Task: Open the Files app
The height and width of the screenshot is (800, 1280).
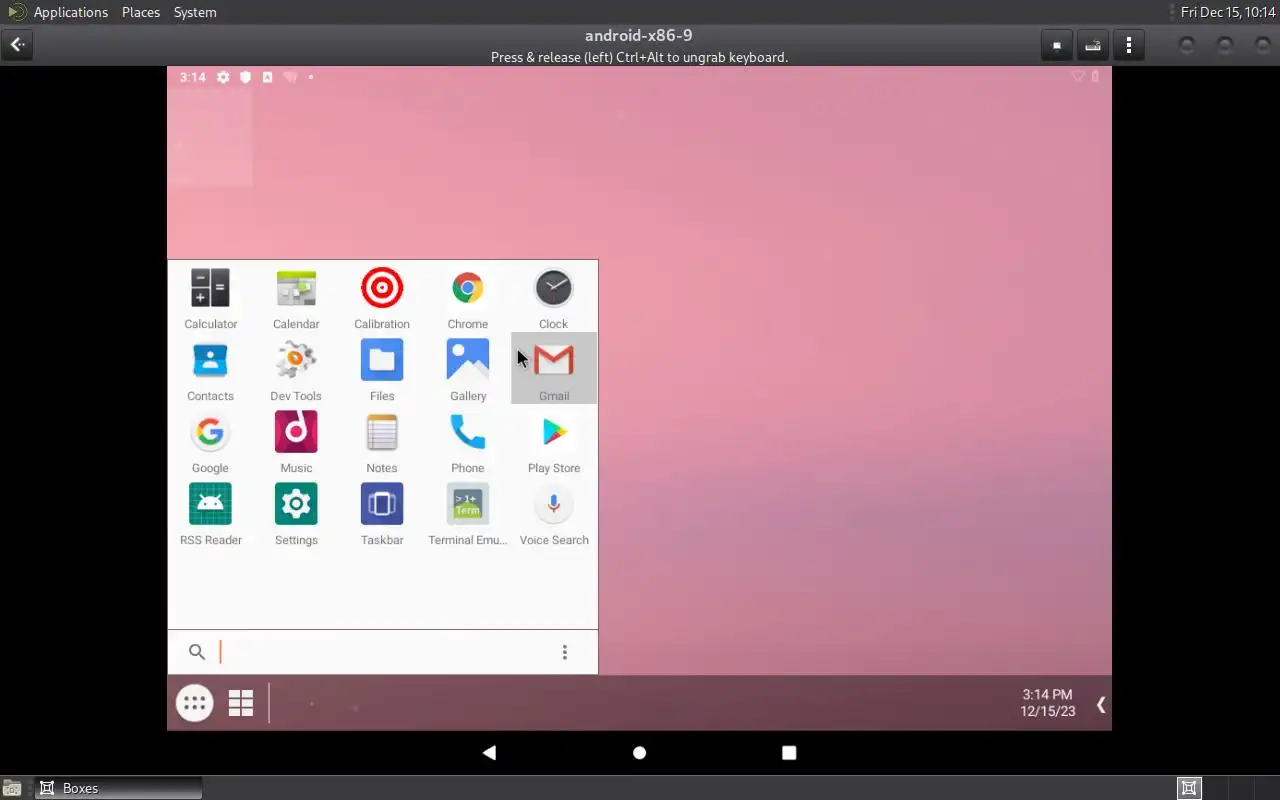Action: coord(382,370)
